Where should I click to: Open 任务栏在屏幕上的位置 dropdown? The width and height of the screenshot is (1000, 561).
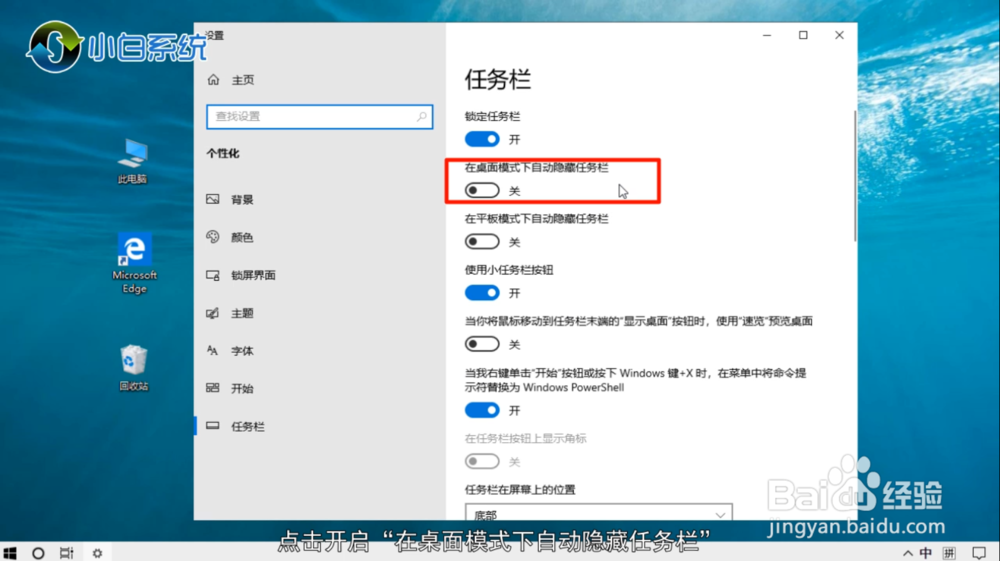pyautogui.click(x=599, y=512)
